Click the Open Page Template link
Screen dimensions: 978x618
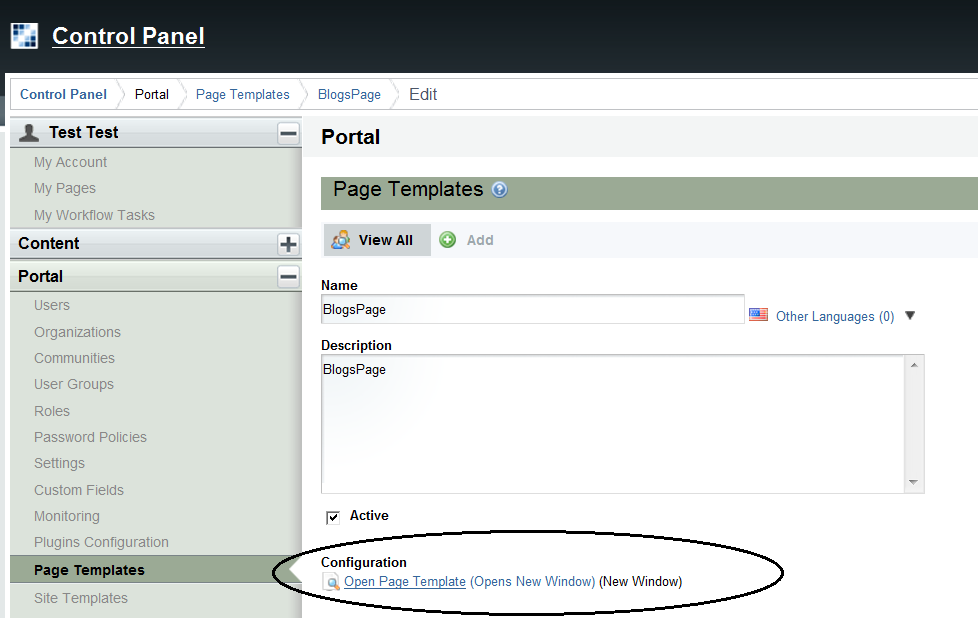(x=405, y=581)
